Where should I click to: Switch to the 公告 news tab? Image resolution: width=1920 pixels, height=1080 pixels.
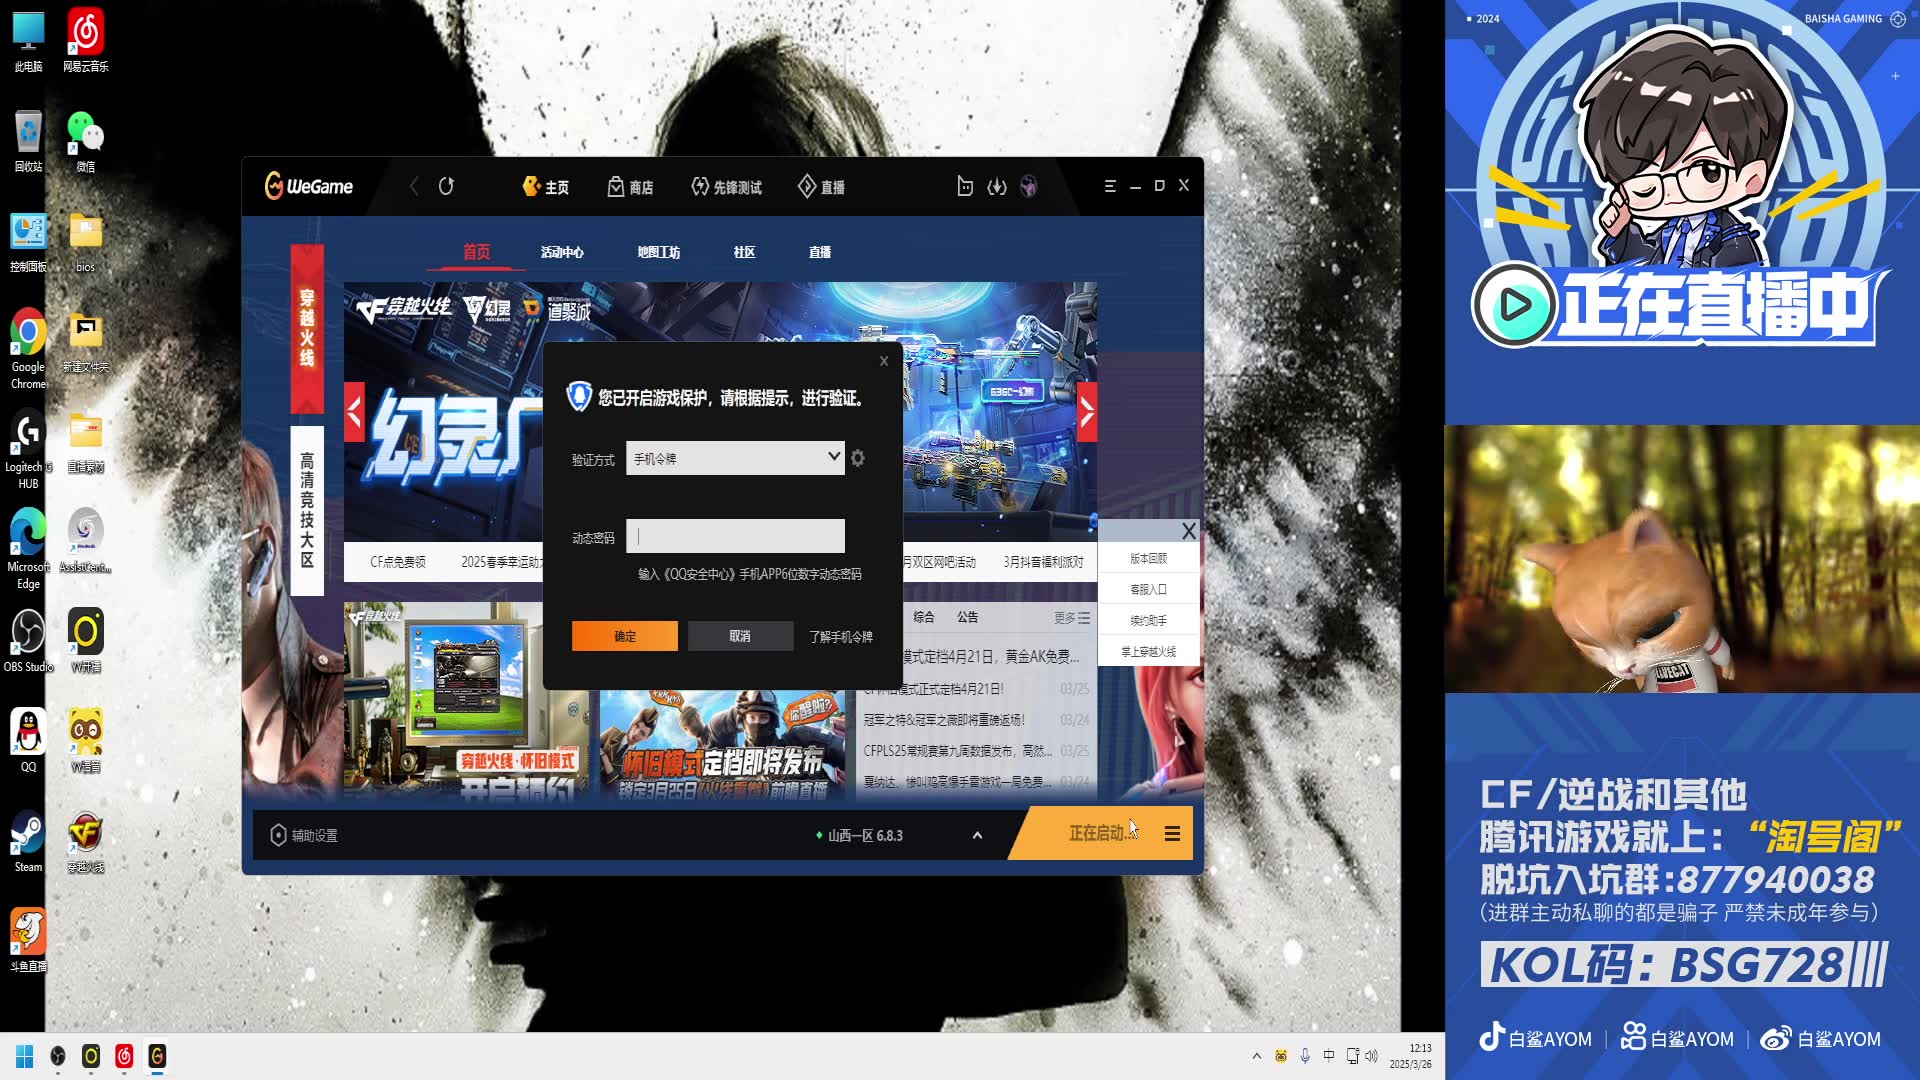click(968, 618)
